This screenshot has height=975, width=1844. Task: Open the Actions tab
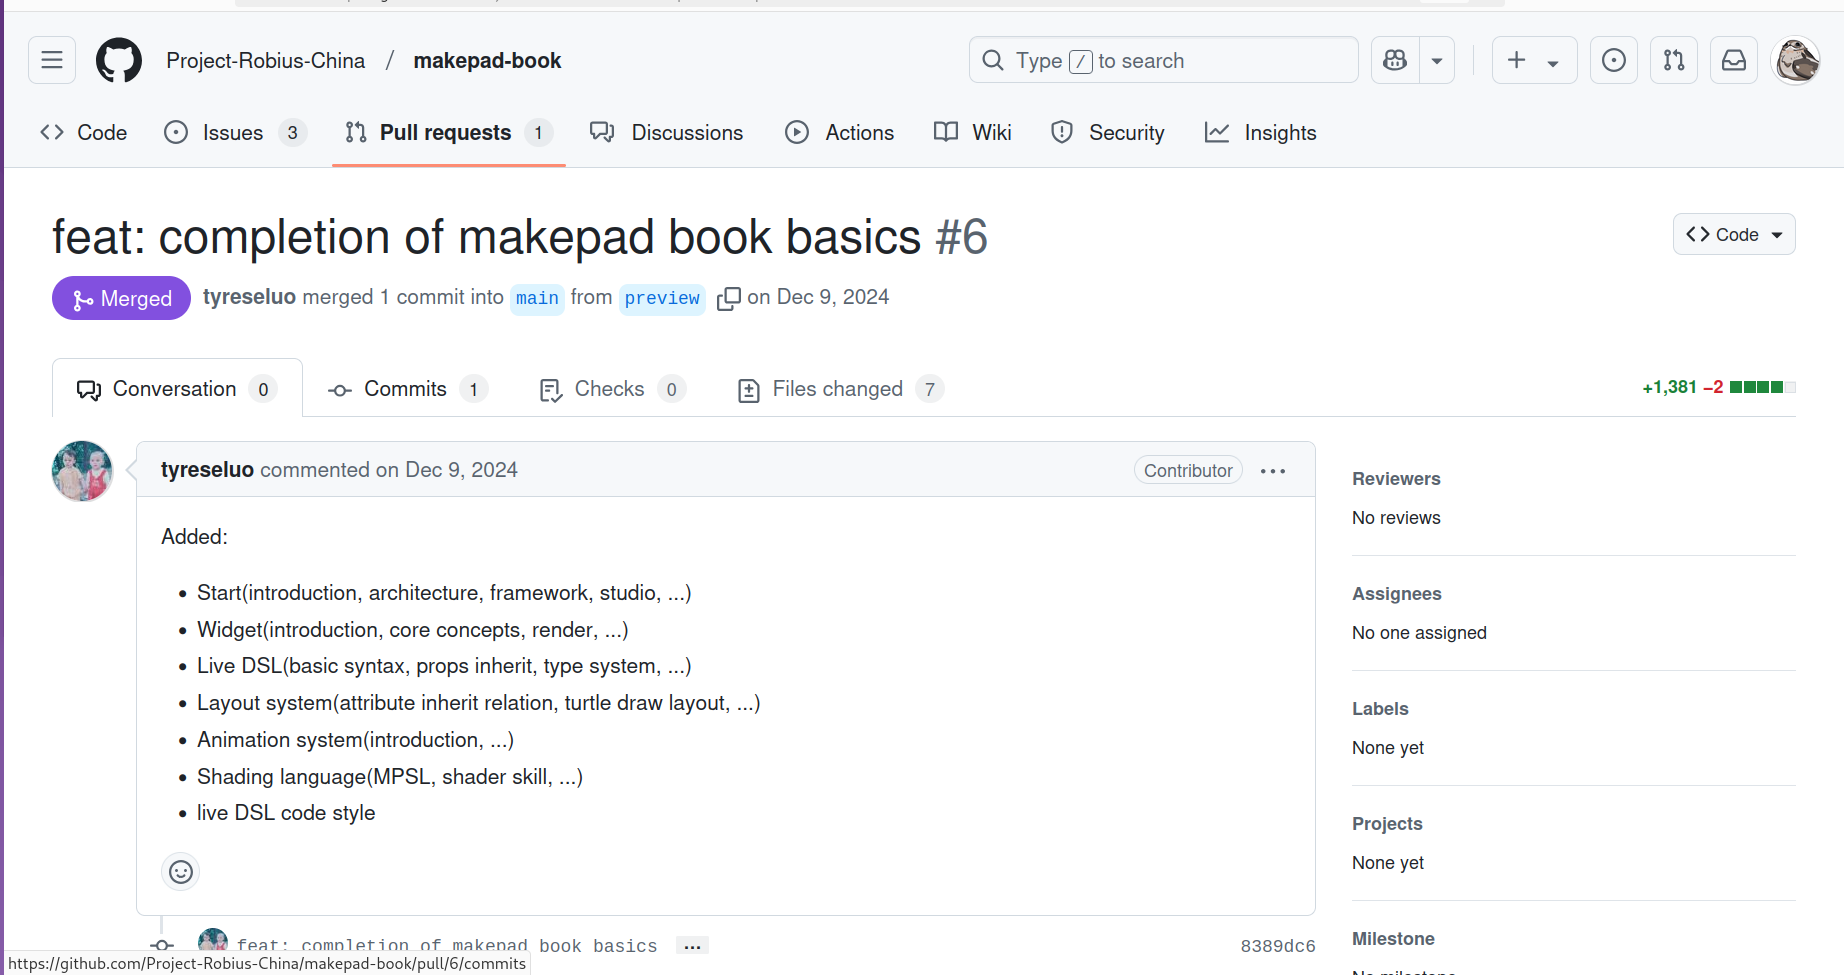[x=840, y=133]
